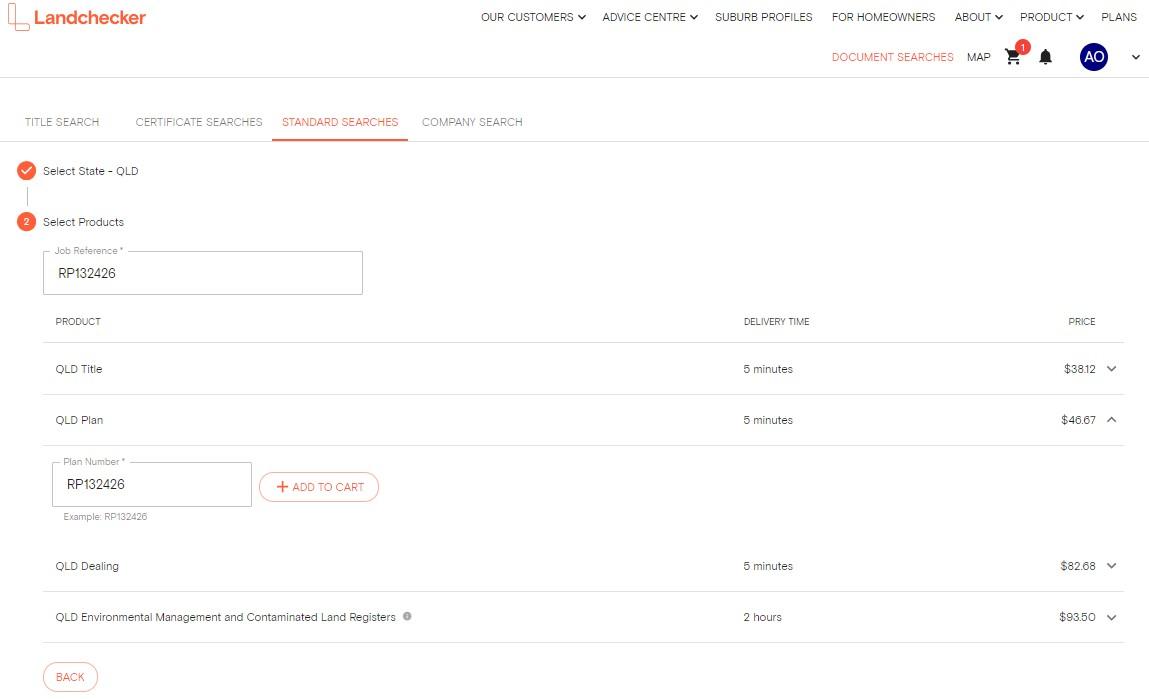Click the QLD Environmental Management product name

click(x=226, y=617)
